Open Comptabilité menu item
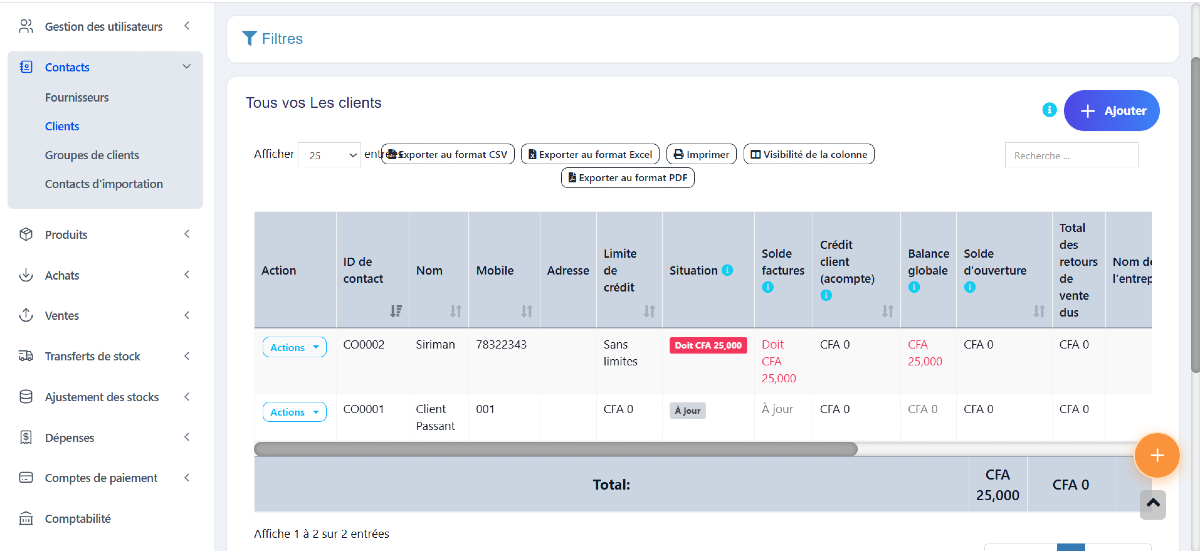The width and height of the screenshot is (1200, 551). pyautogui.click(x=78, y=518)
